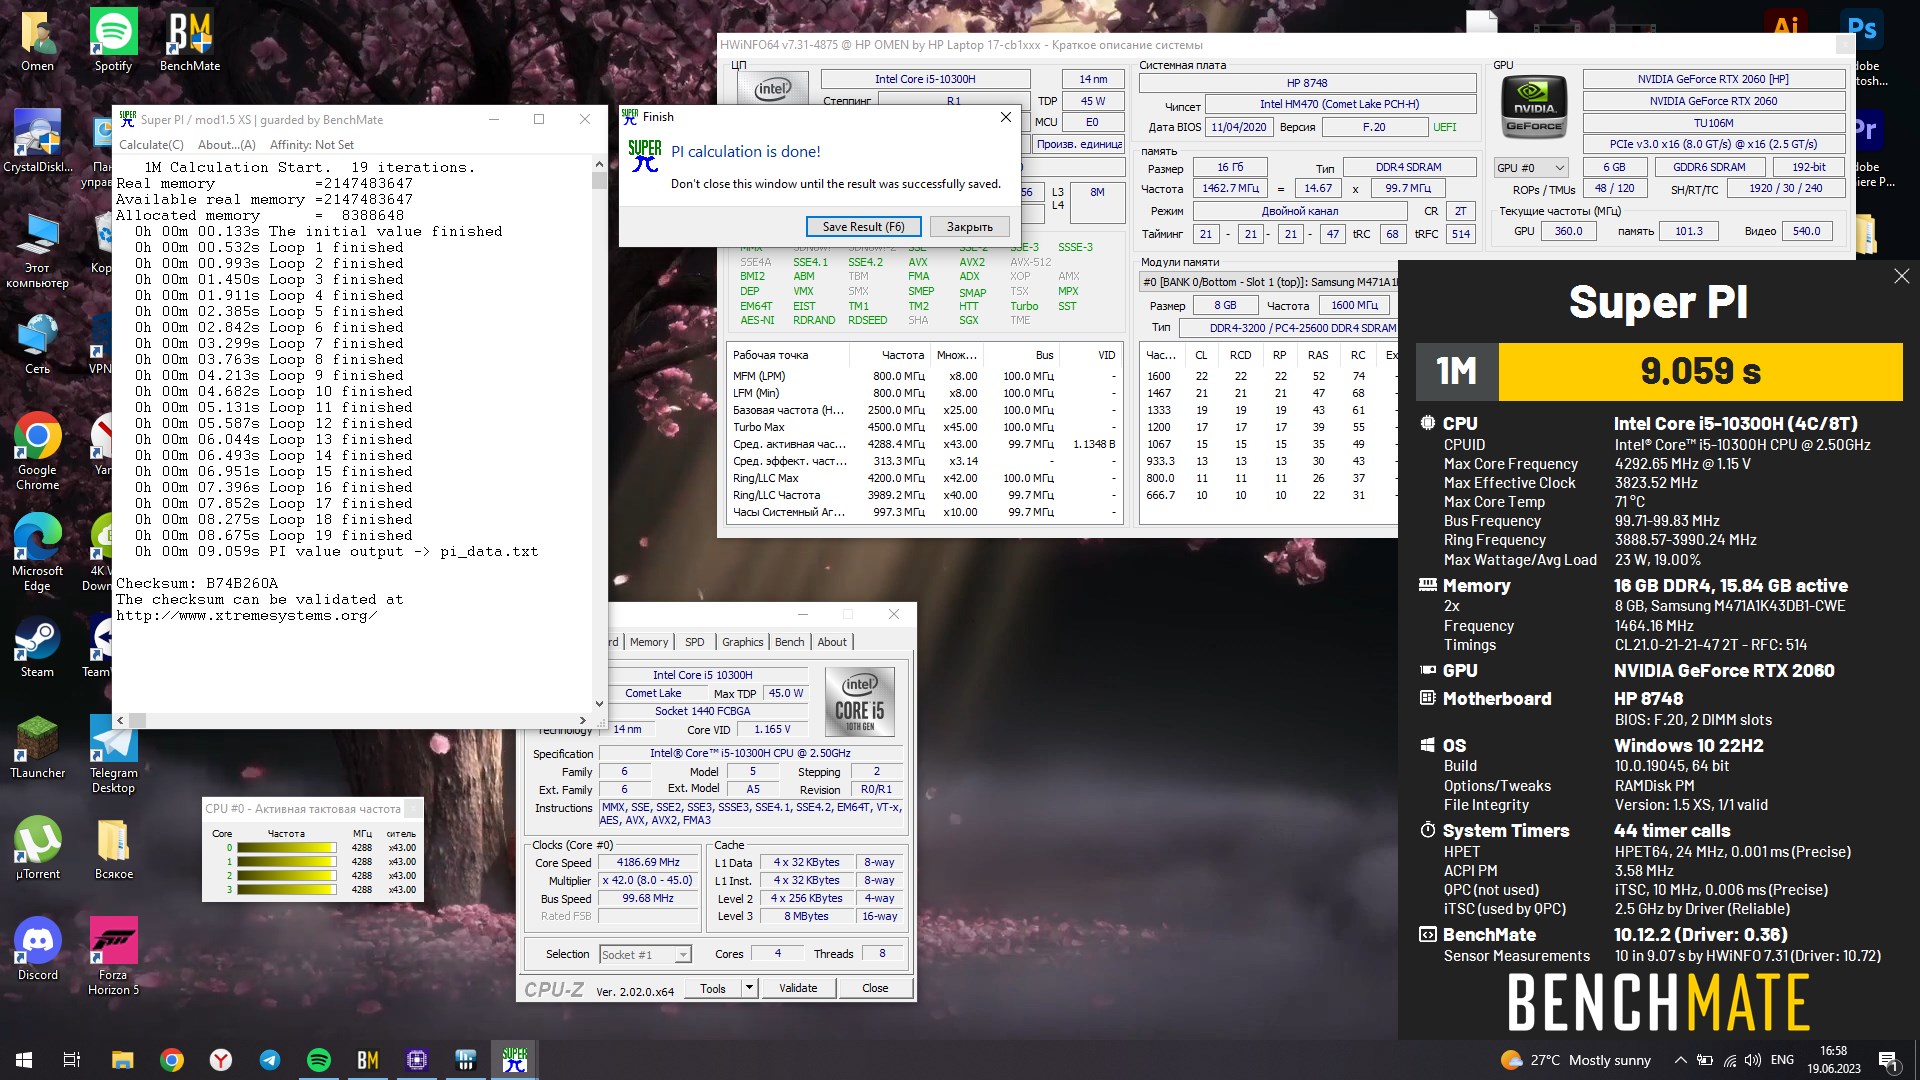Click Super PI horizontal scrollbar right arrow
The height and width of the screenshot is (1080, 1920).
coord(583,720)
